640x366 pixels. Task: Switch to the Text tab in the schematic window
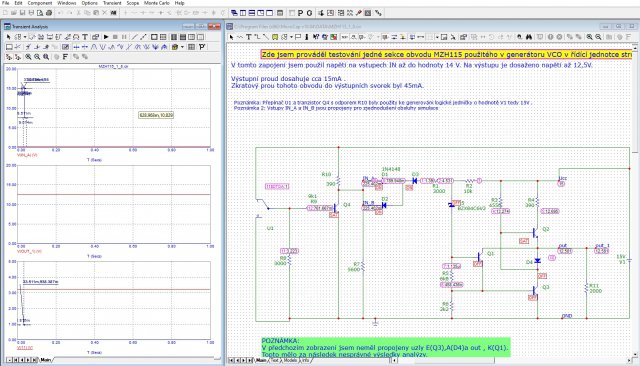pyautogui.click(x=275, y=360)
